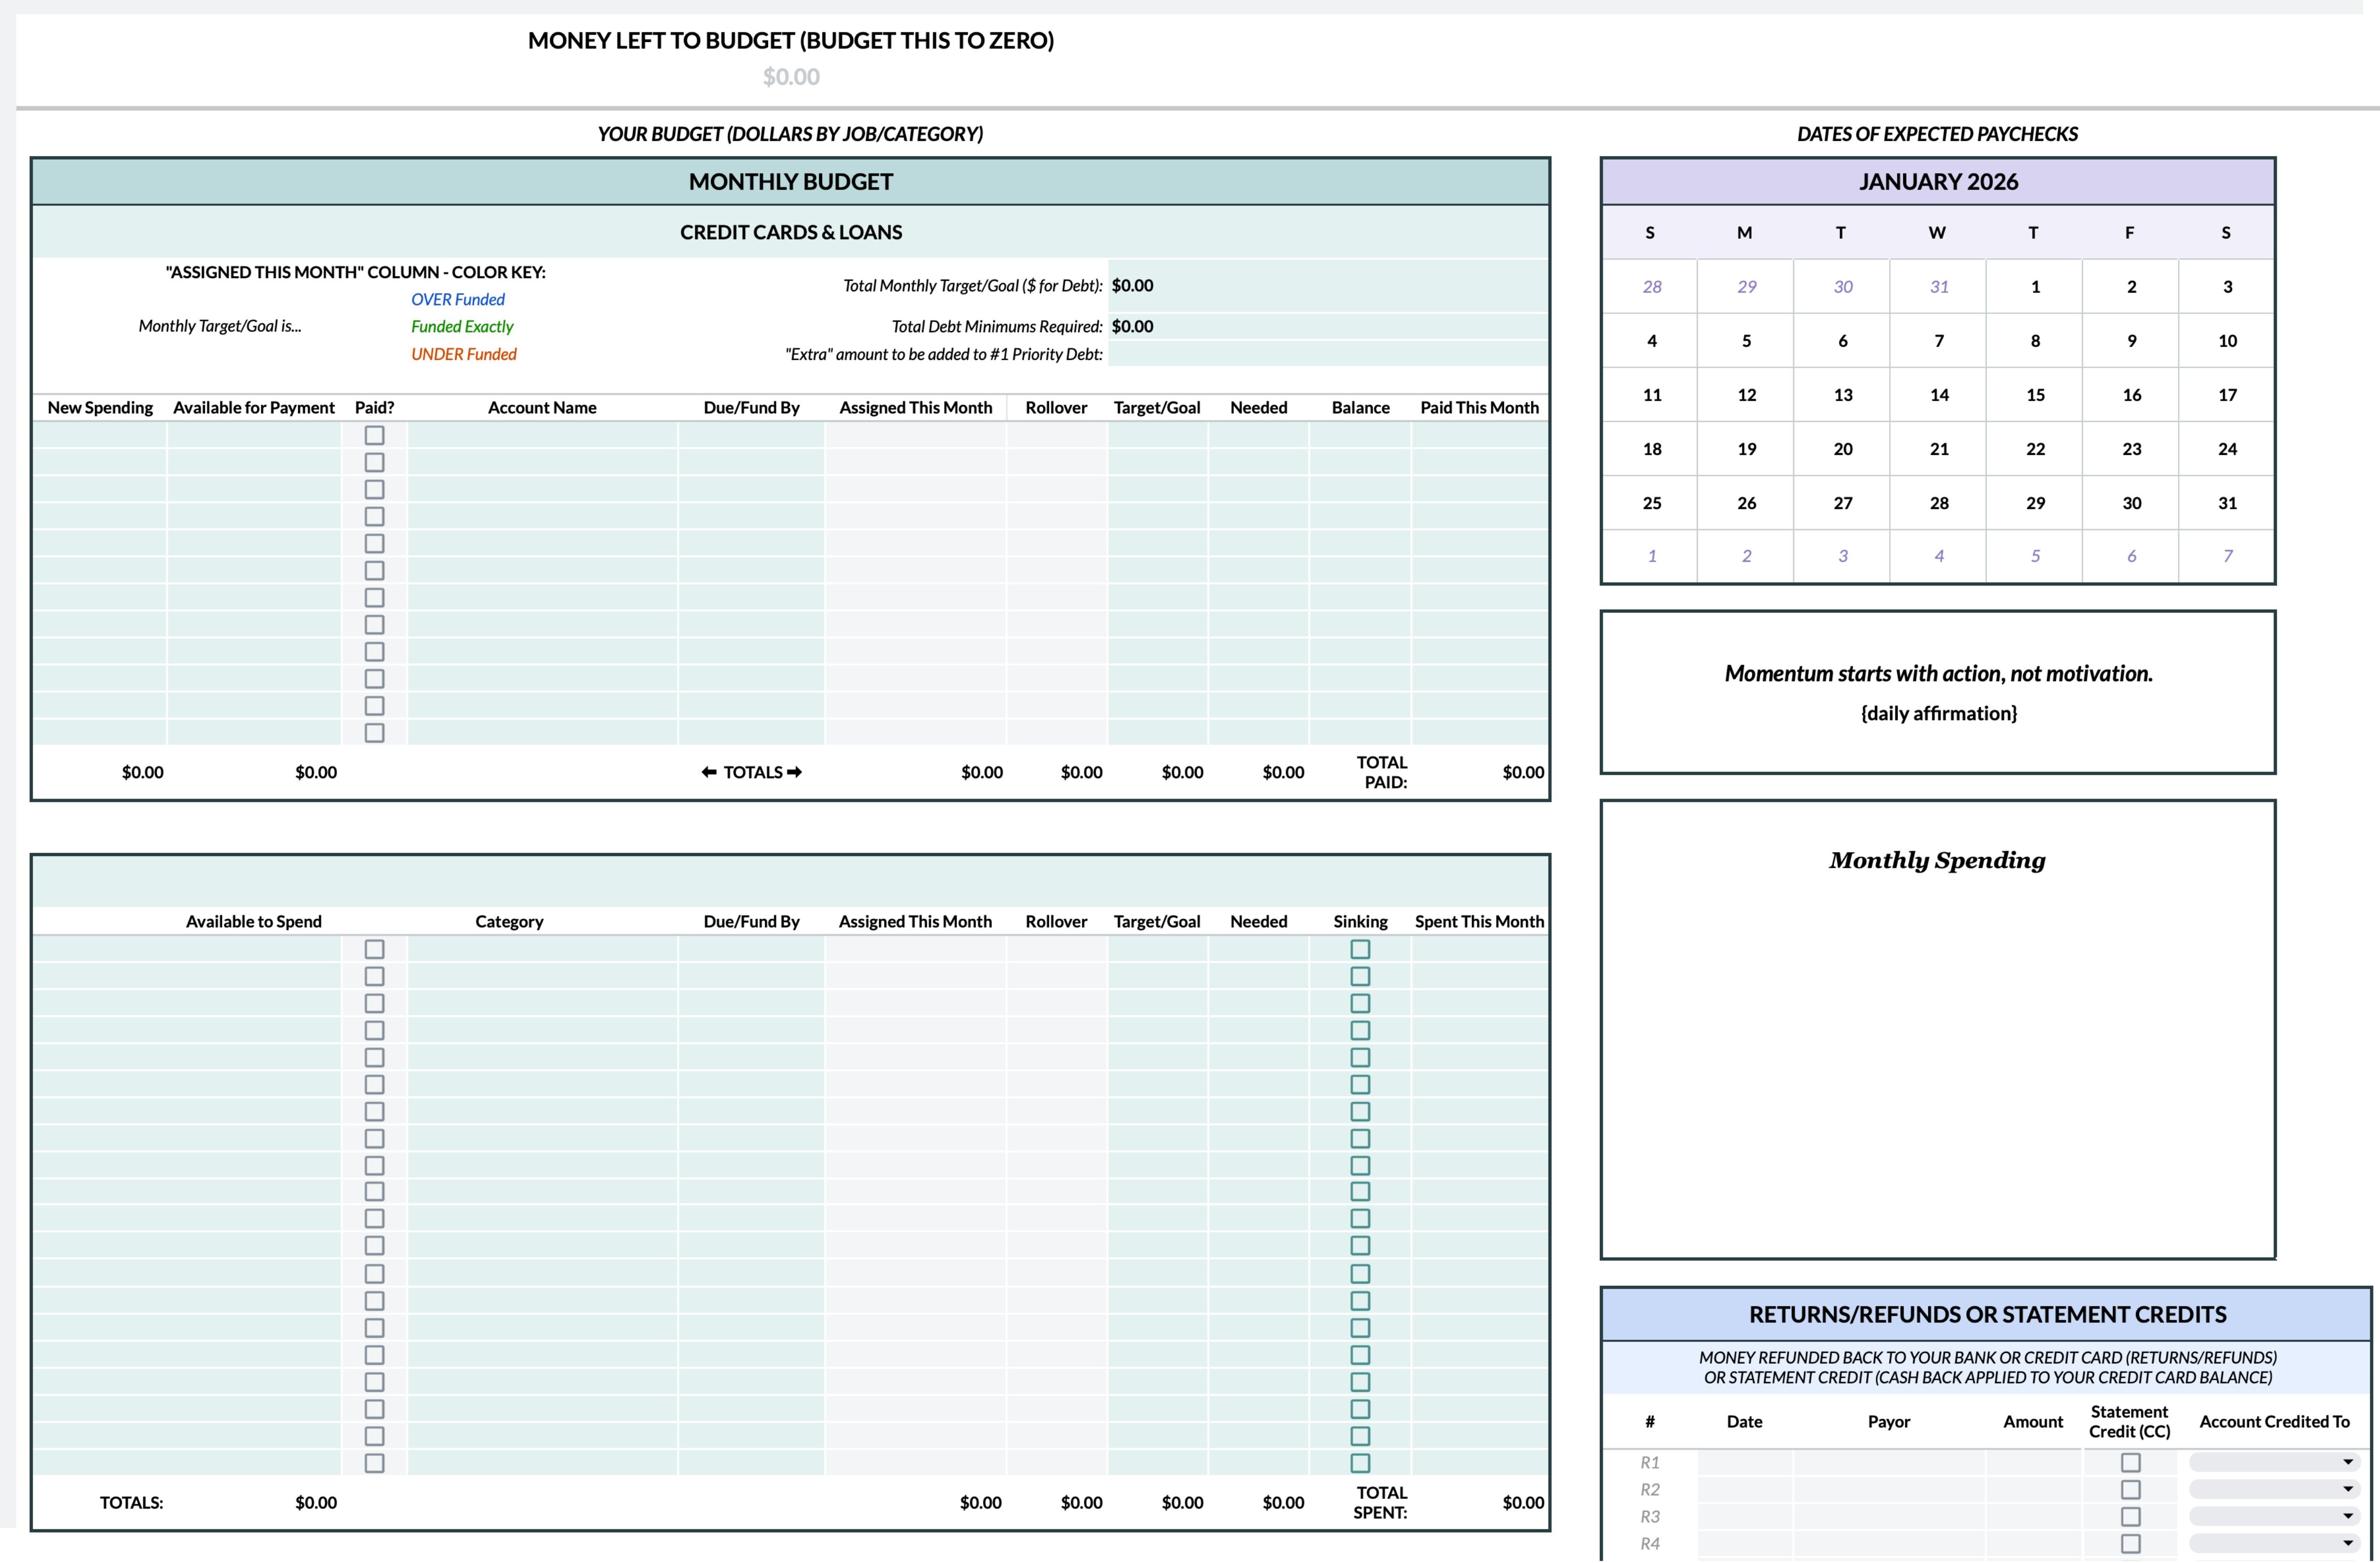2380x1563 pixels.
Task: Tick the R3 Statement Credit (CC) checkbox
Action: point(2130,1516)
